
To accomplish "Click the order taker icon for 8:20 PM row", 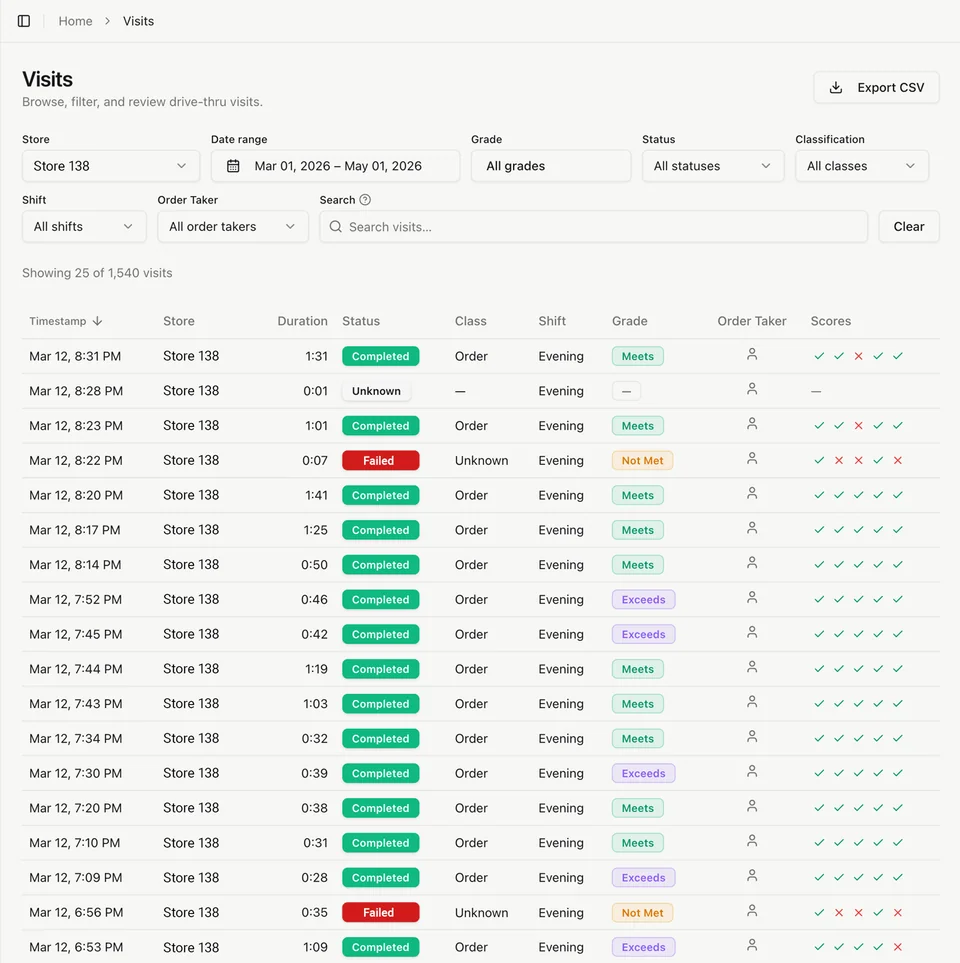I will 752,493.
